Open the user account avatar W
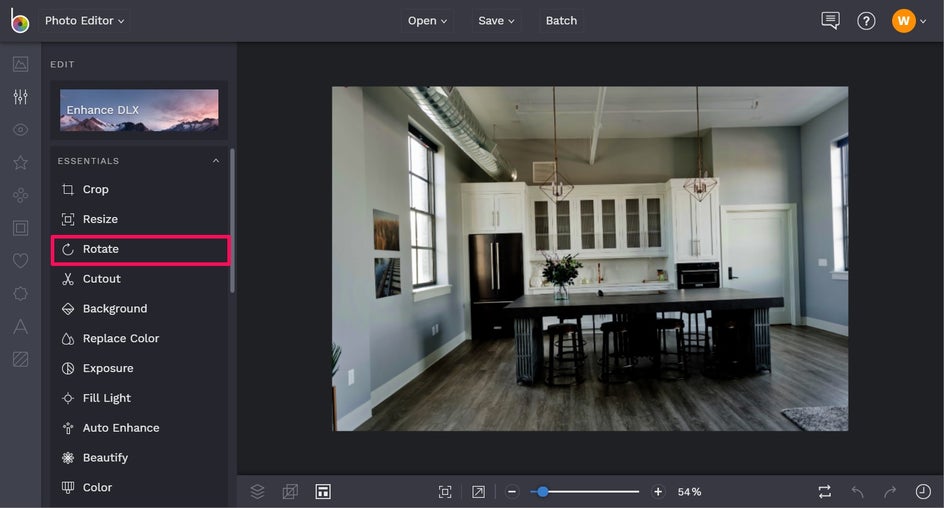Screen dimensions: 944x508 (x=903, y=21)
